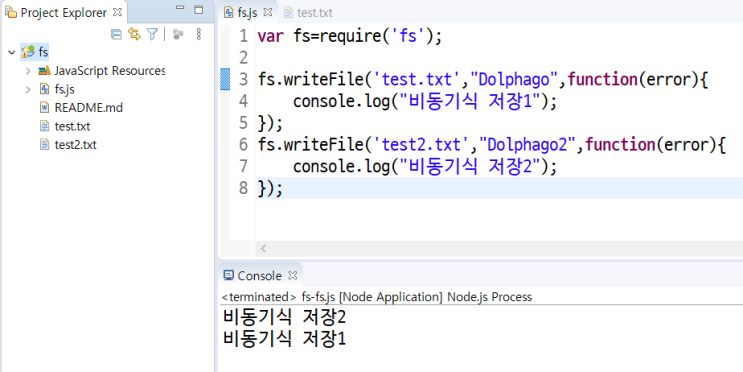743x372 pixels.
Task: Switch to the test.txt editor tab
Action: click(x=315, y=13)
